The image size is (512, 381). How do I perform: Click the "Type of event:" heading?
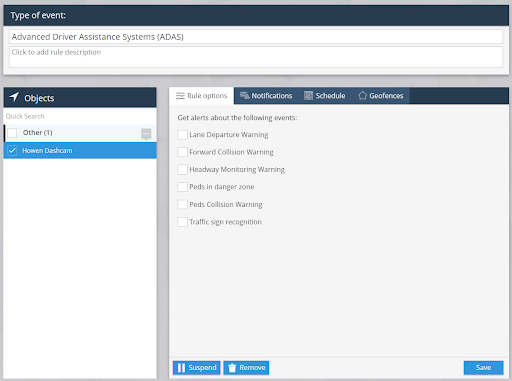coord(38,15)
